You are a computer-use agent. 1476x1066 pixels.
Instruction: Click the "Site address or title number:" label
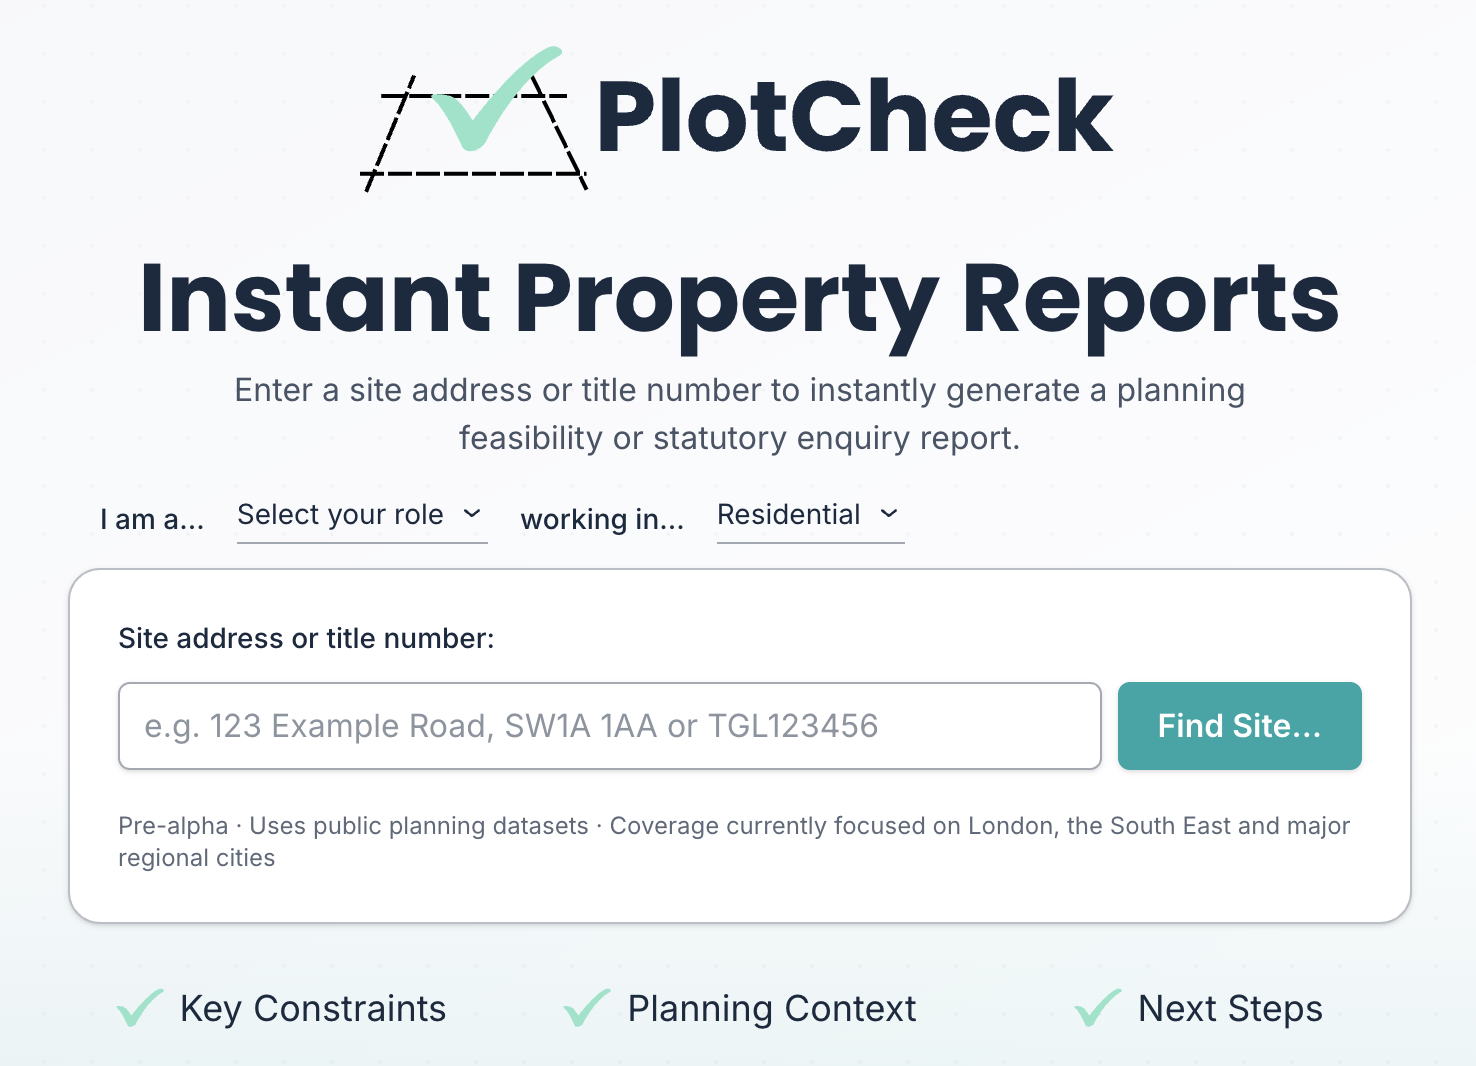pyautogui.click(x=306, y=638)
